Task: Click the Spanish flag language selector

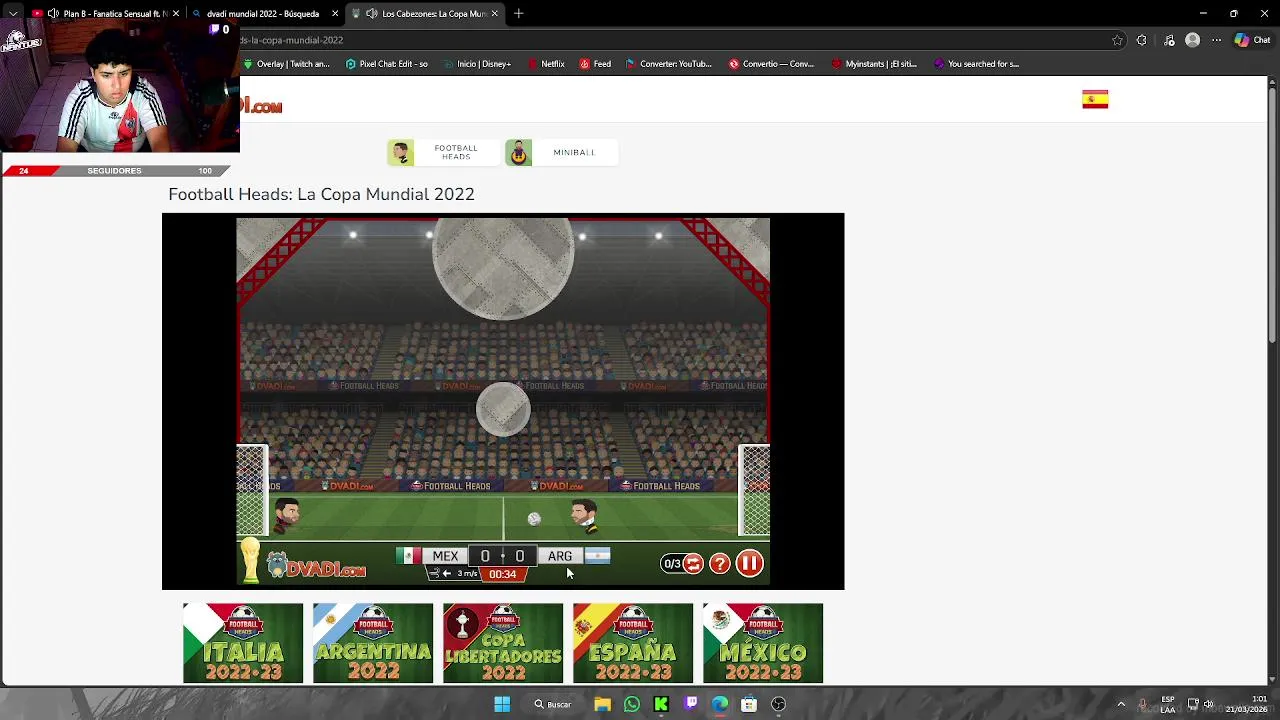Action: coord(1095,99)
